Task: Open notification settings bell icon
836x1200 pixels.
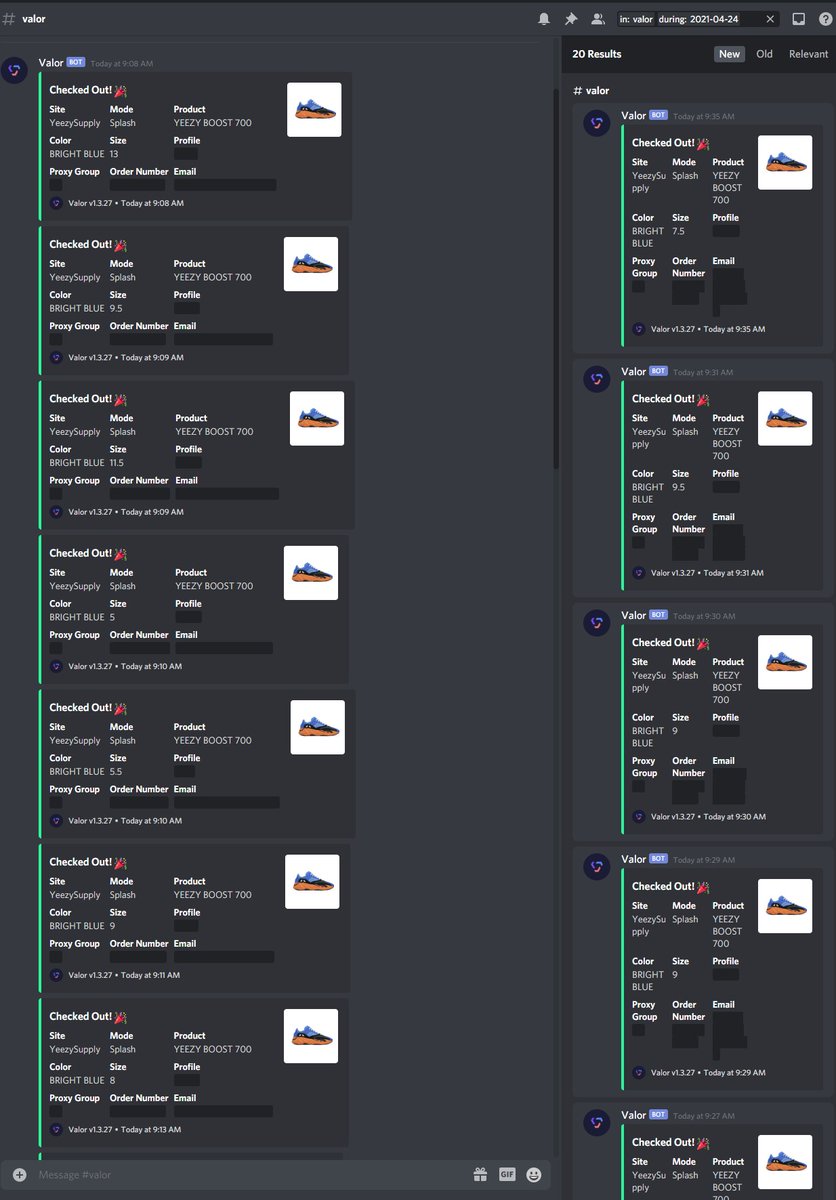Action: (544, 19)
